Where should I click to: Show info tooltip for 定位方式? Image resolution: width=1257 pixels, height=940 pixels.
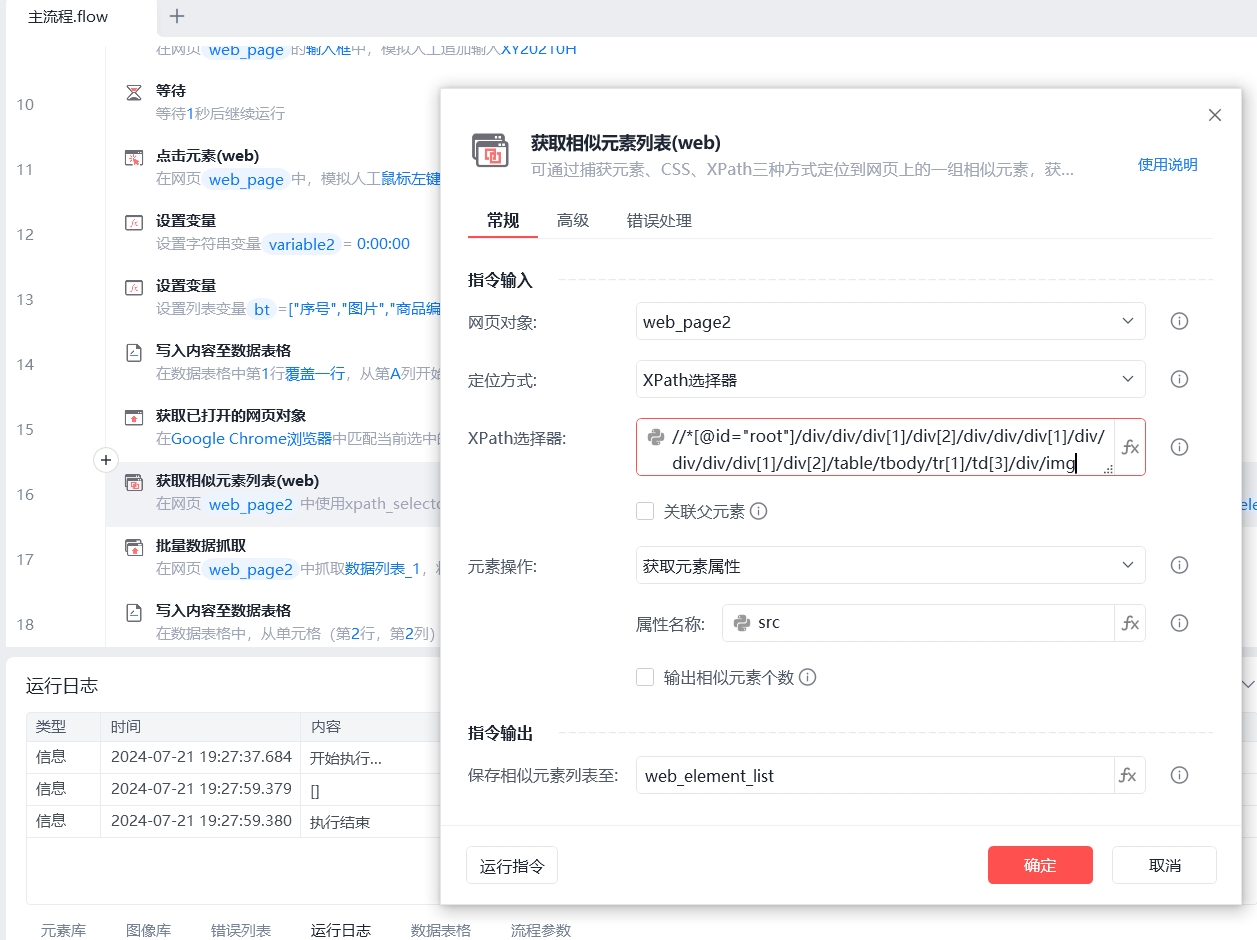(x=1179, y=379)
